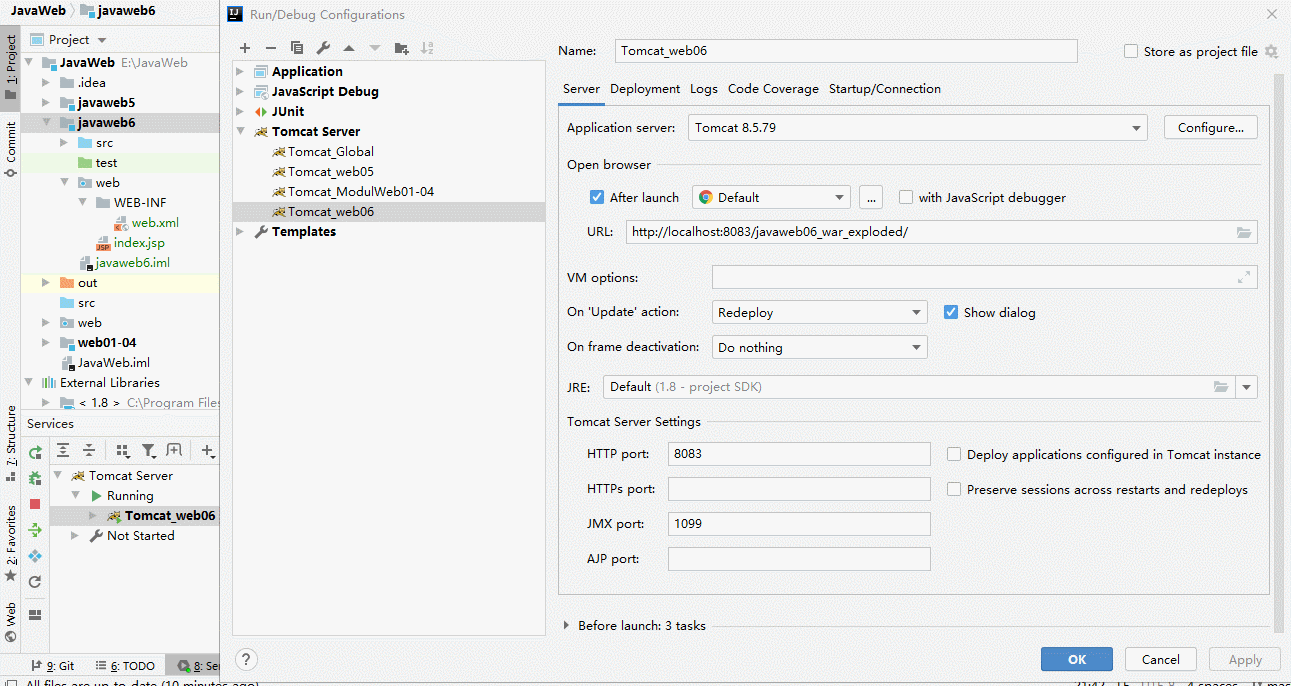
Task: Expand the Templates node
Action: coord(240,231)
